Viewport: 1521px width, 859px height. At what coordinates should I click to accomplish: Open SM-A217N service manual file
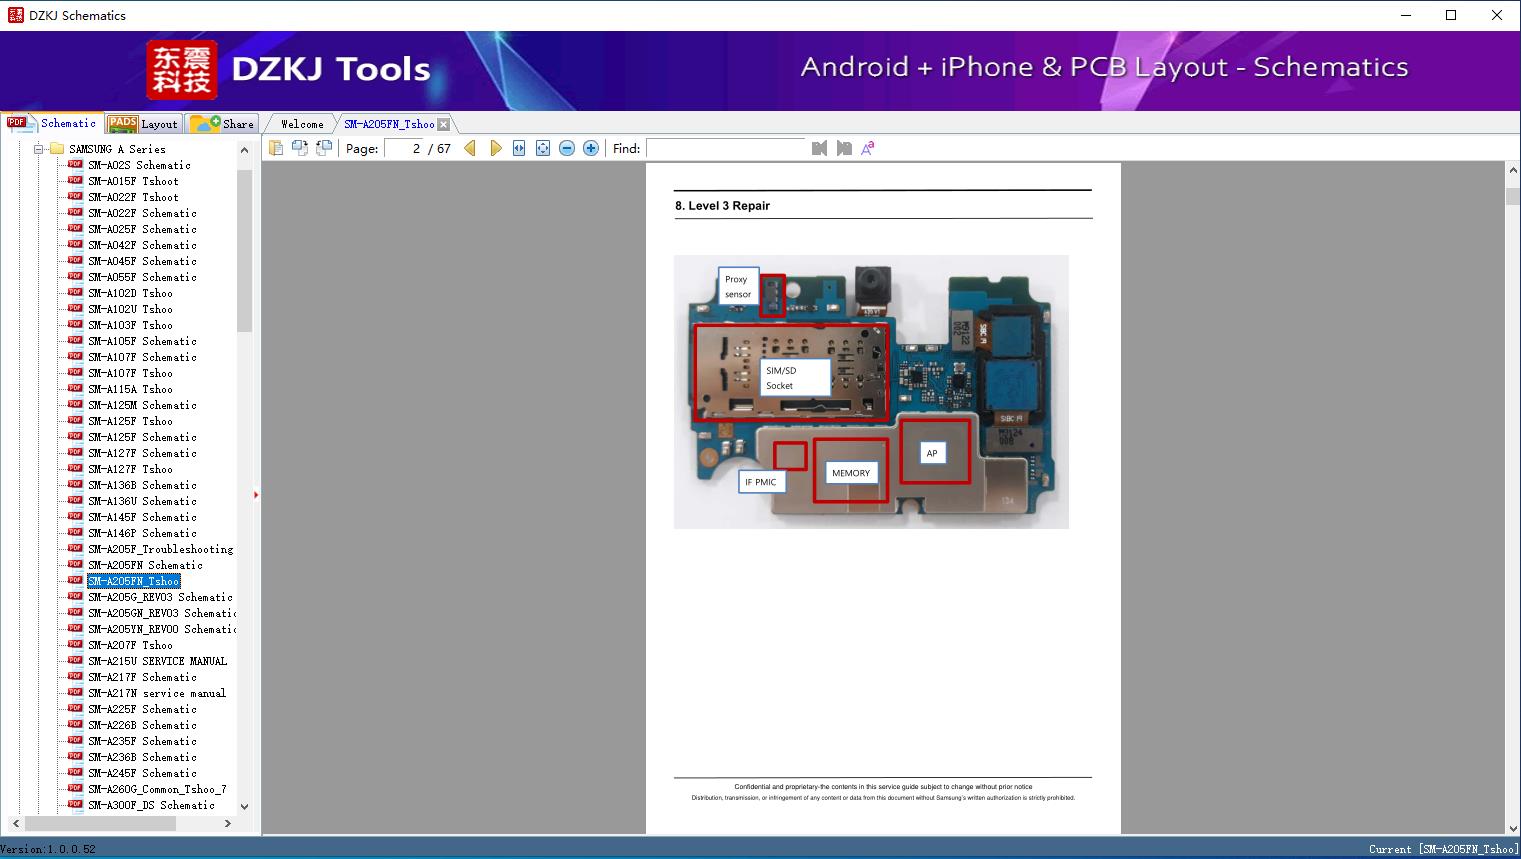click(x=157, y=693)
